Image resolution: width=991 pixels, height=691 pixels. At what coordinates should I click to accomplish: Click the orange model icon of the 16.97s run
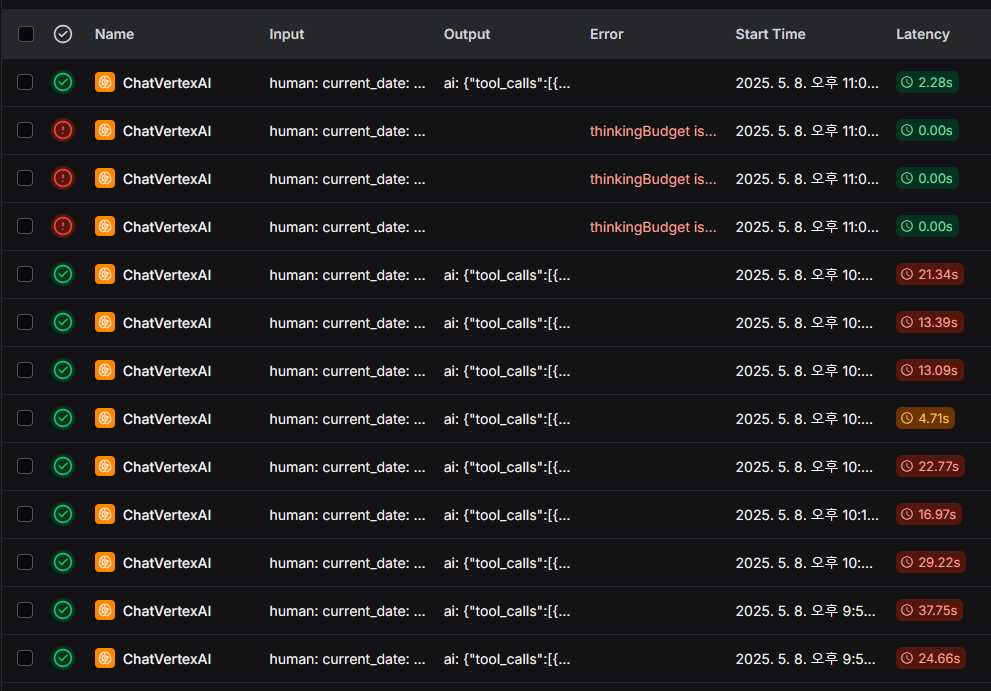click(x=105, y=515)
